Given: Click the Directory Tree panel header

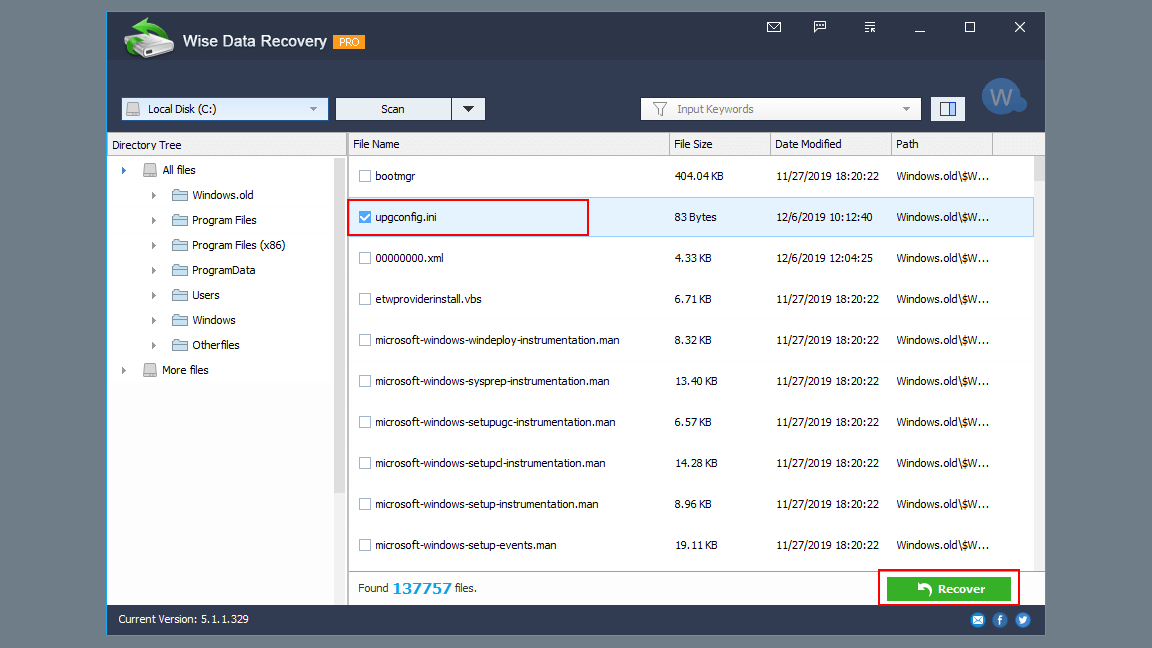Looking at the screenshot, I should pos(227,145).
